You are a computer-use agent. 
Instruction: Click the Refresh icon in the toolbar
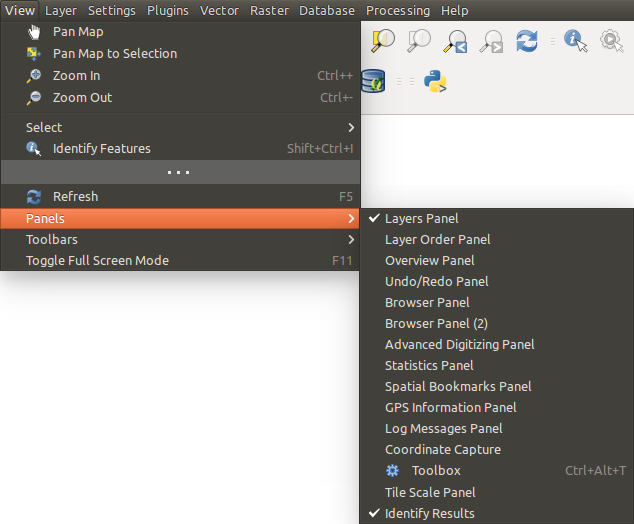click(526, 41)
